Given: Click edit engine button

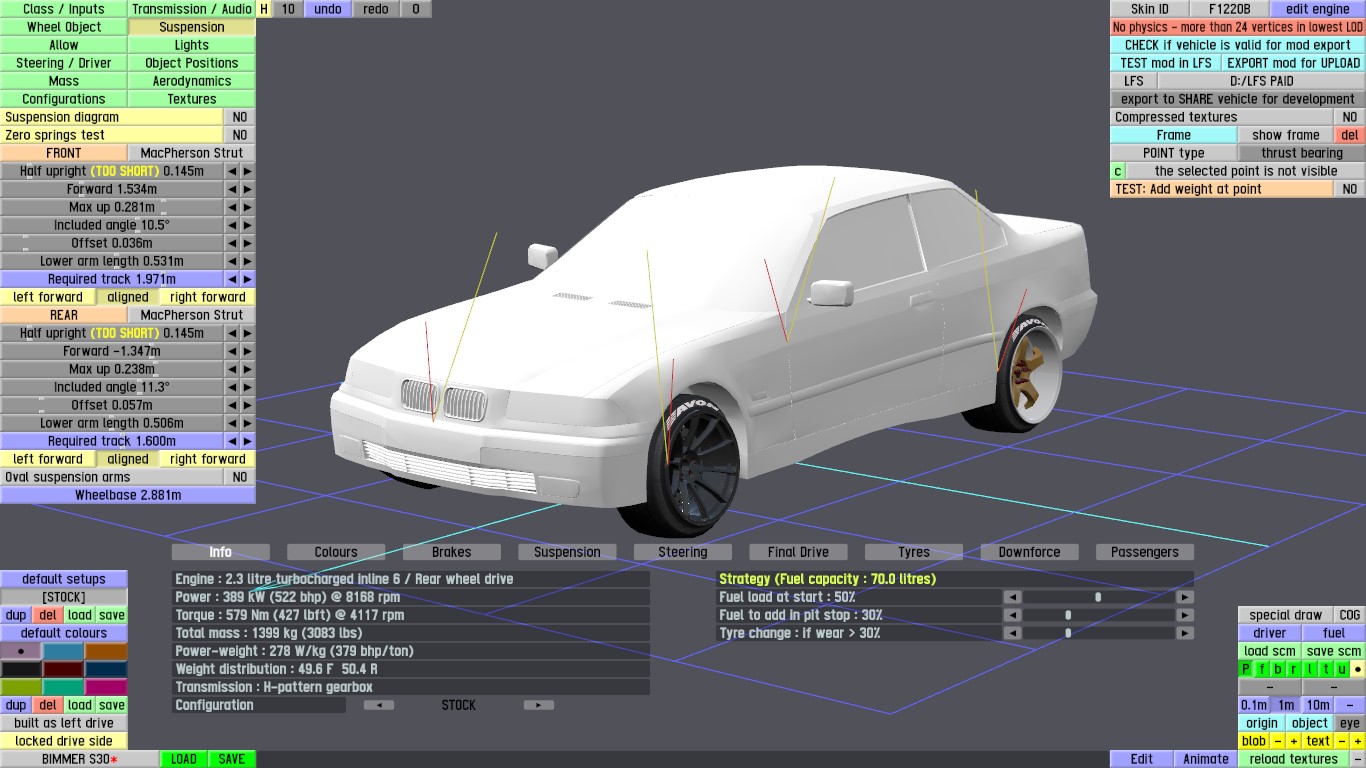Looking at the screenshot, I should pyautogui.click(x=1318, y=9).
